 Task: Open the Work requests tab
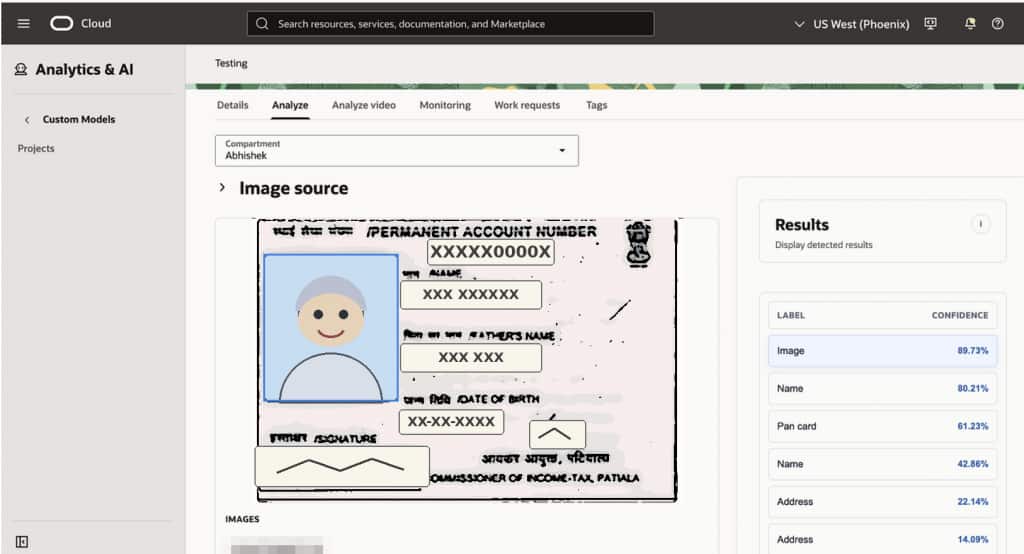[x=527, y=105]
